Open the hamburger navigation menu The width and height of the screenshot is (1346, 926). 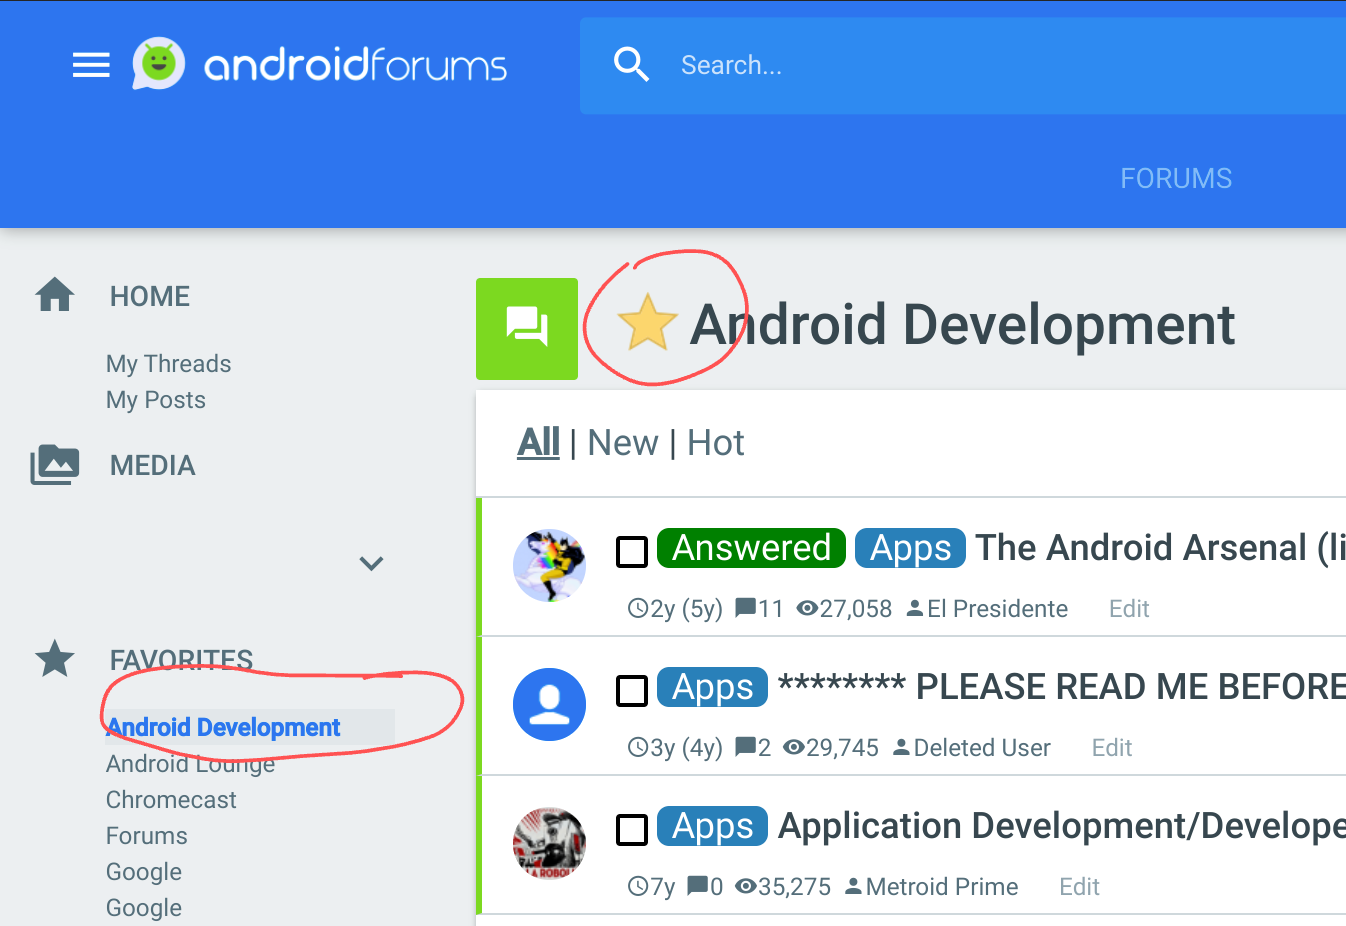pos(91,66)
